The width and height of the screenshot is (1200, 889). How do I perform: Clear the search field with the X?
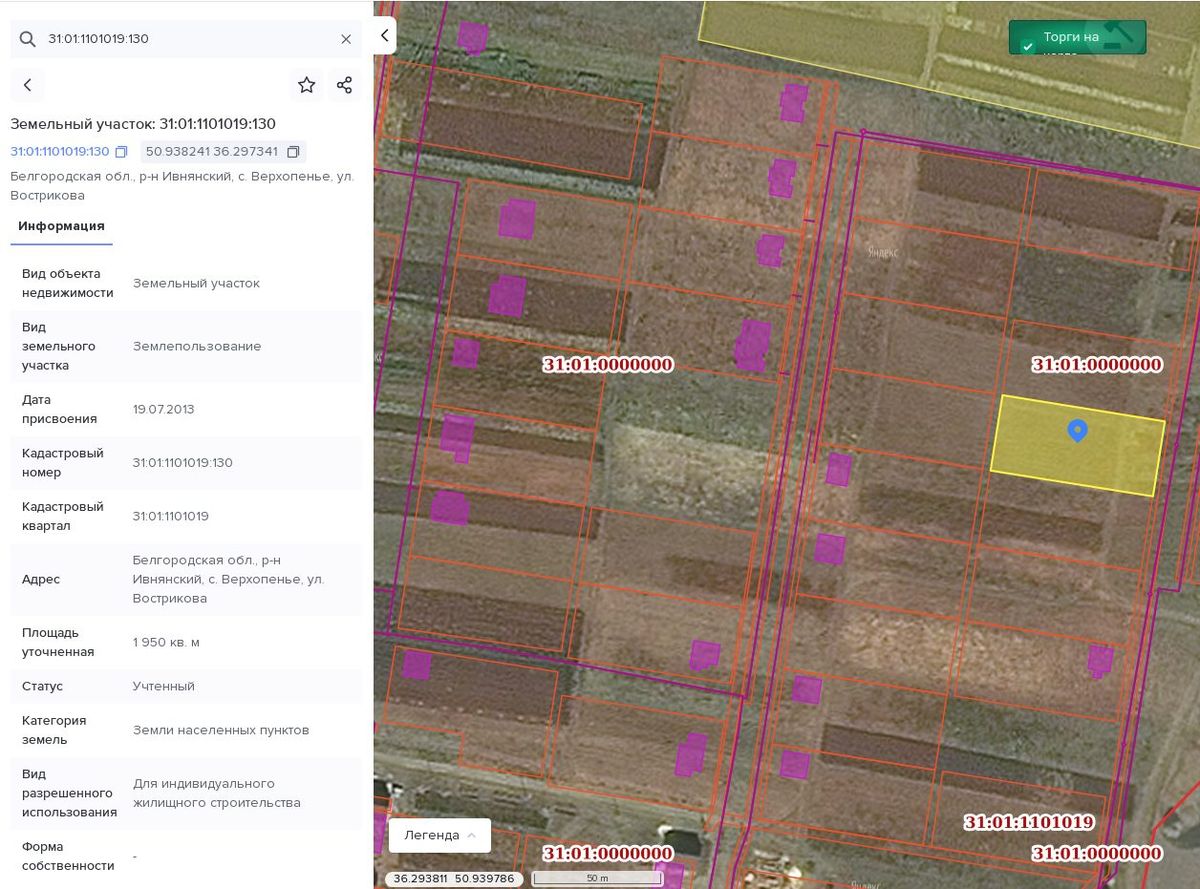[x=346, y=39]
